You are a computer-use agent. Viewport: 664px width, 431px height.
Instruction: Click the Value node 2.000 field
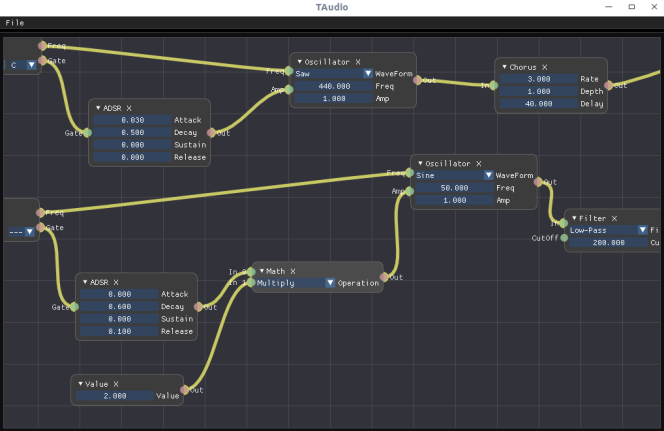coord(115,396)
